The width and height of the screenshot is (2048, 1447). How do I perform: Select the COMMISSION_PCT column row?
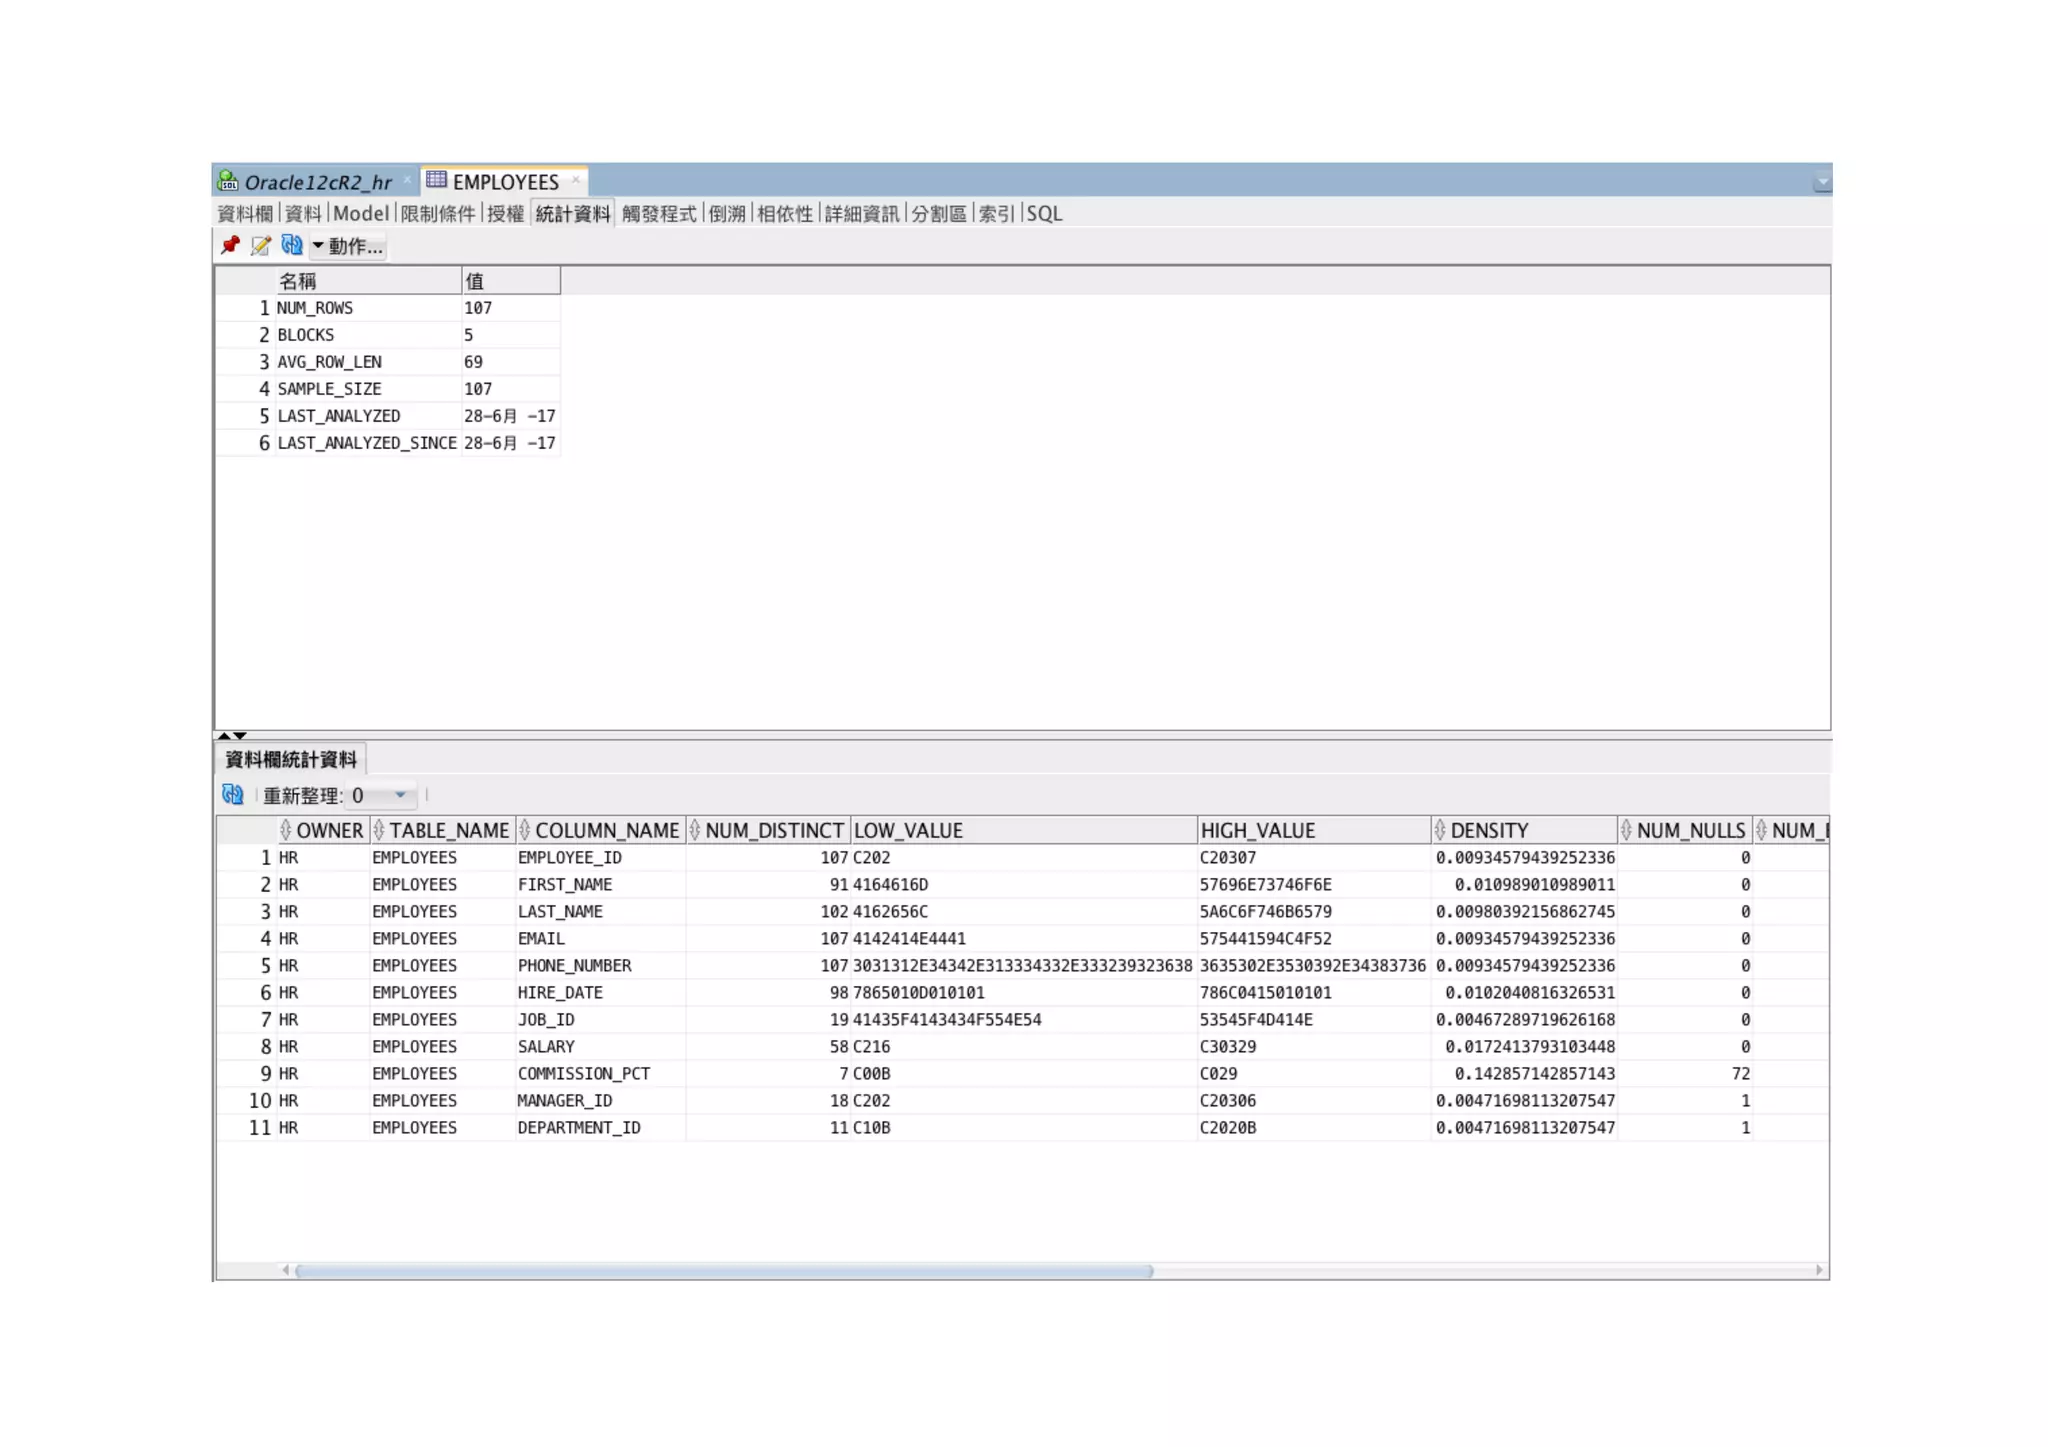(x=1022, y=1074)
